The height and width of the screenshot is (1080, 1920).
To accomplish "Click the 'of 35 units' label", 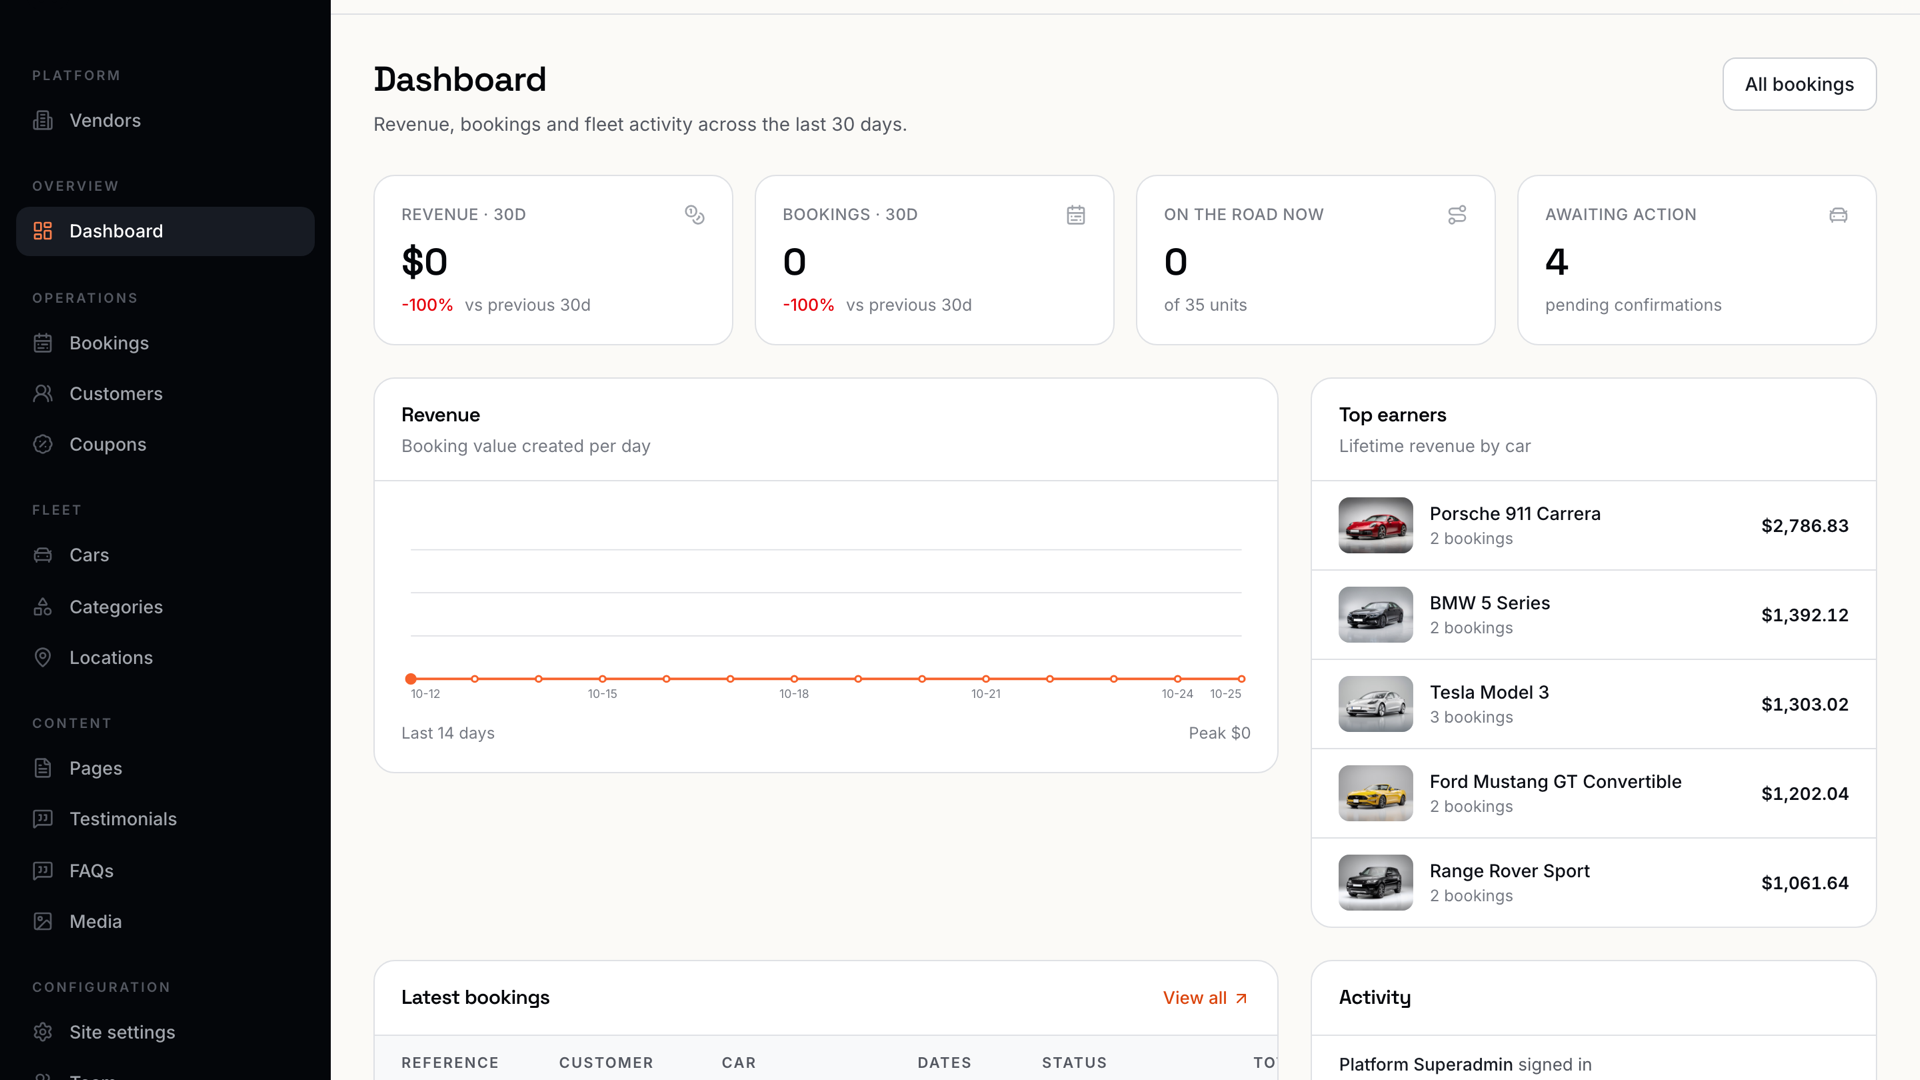I will tap(1205, 305).
